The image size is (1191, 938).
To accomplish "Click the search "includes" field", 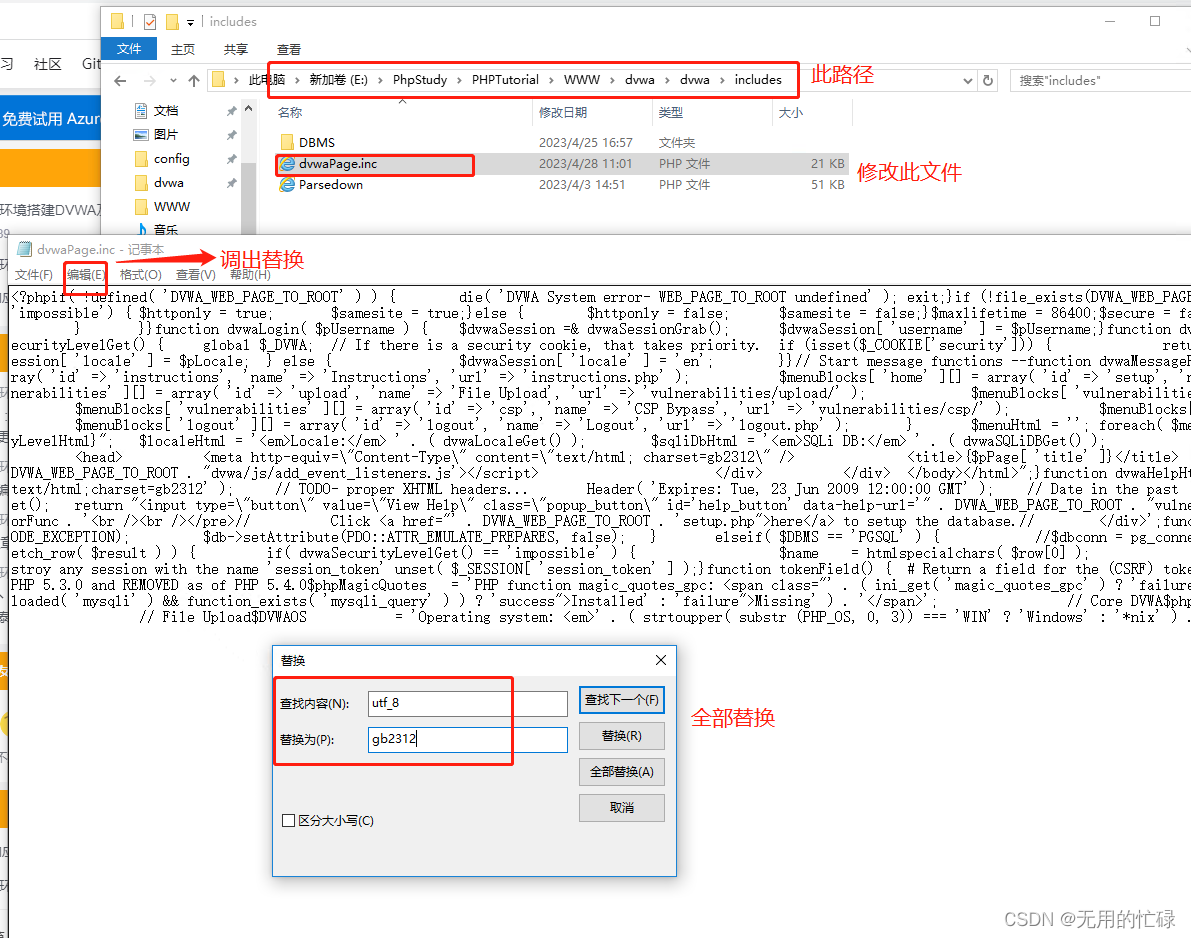I will 1100,81.
